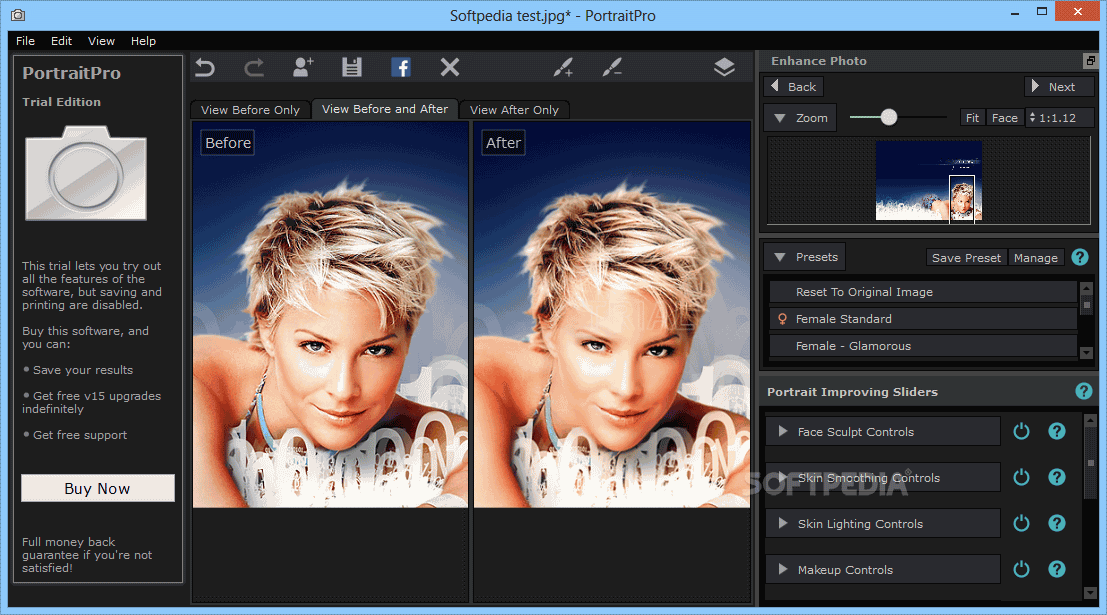Click the add person icon
The width and height of the screenshot is (1107, 615).
tap(303, 67)
